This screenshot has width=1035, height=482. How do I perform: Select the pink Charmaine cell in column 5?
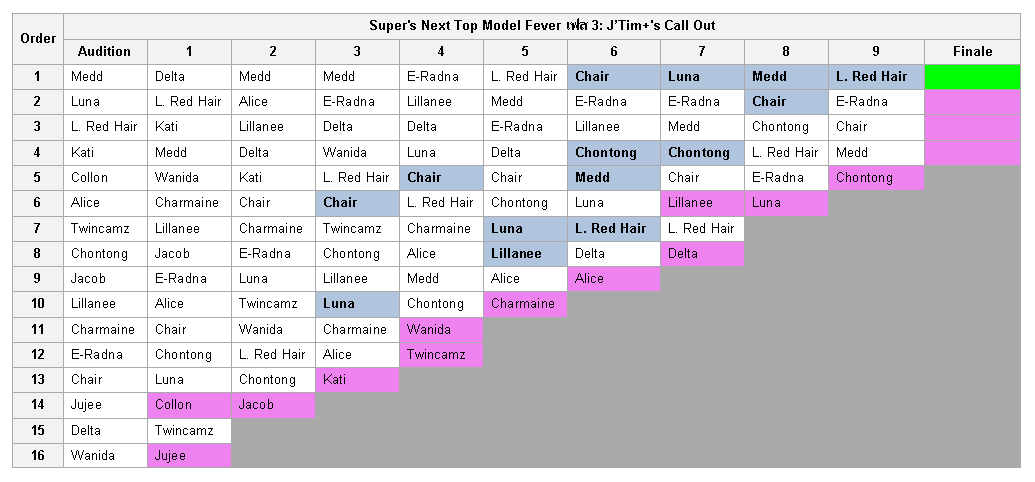pyautogui.click(x=525, y=304)
